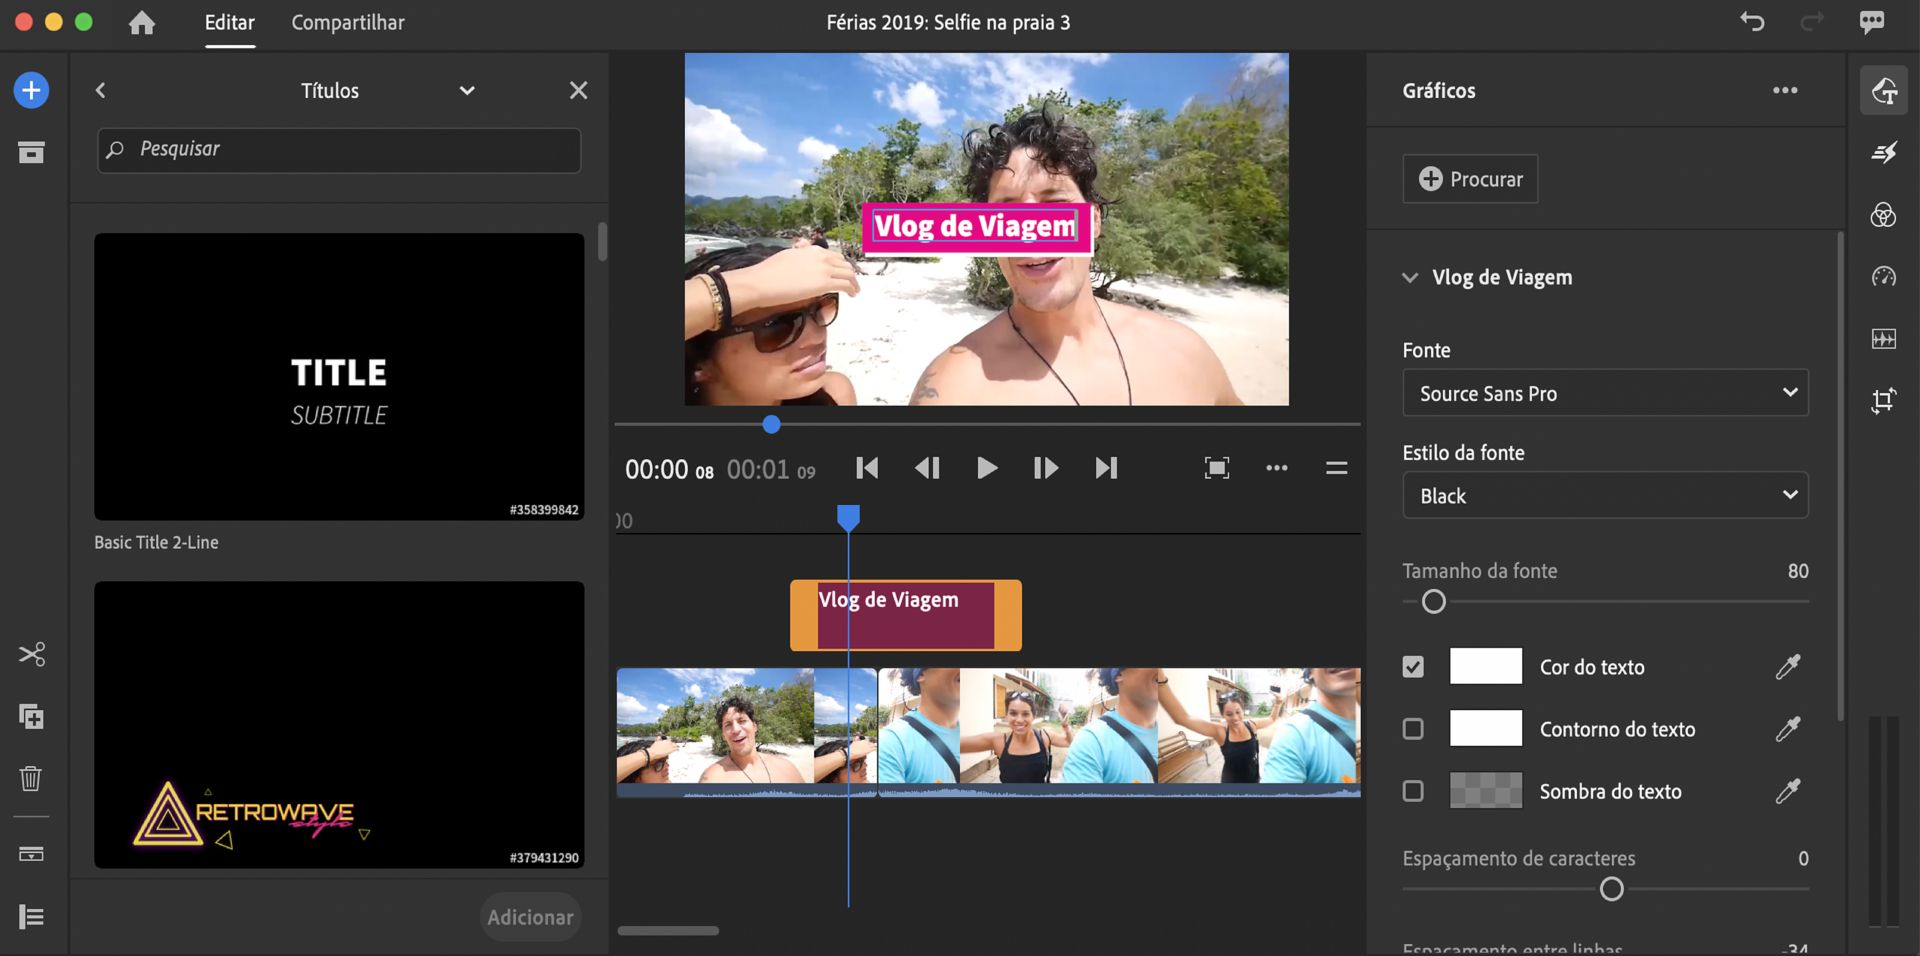The width and height of the screenshot is (1920, 956).
Task: Go to the home screen
Action: (141, 22)
